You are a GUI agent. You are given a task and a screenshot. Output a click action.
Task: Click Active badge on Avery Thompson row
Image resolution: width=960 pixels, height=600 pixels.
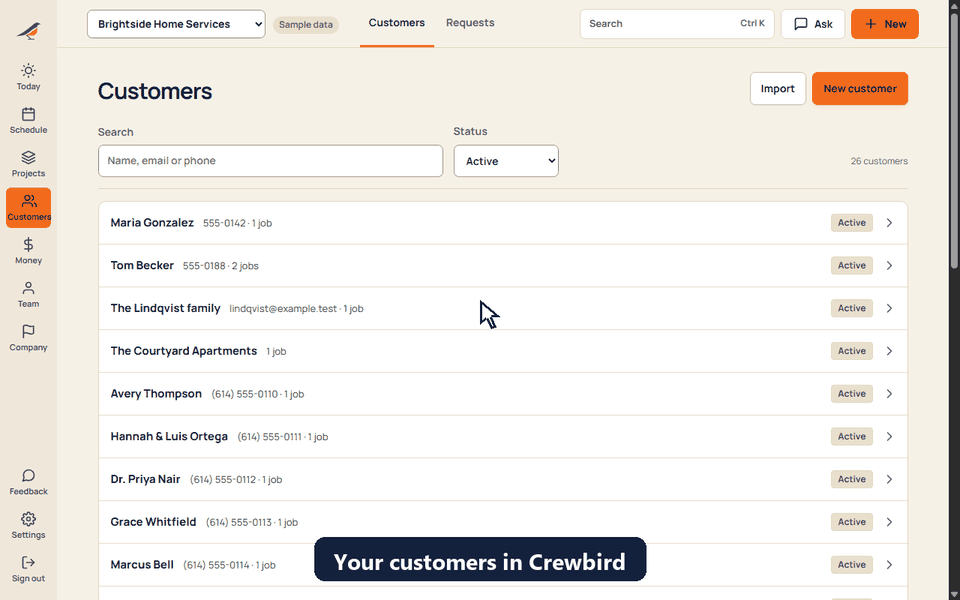(x=852, y=394)
